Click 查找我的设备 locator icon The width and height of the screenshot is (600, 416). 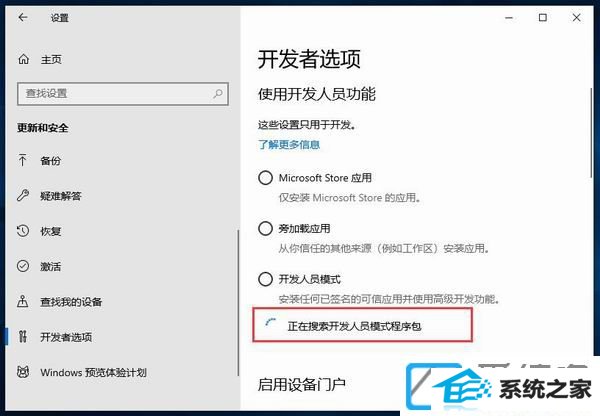23,302
